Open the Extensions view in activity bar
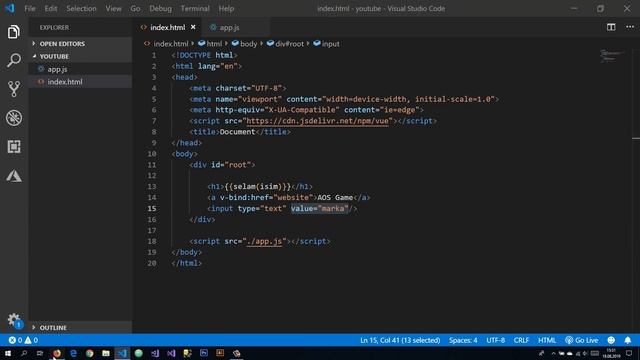Image resolution: width=640 pixels, height=360 pixels. [13, 147]
